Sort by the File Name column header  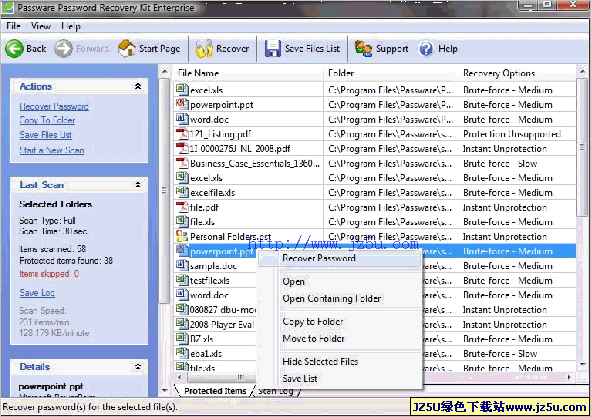(248, 73)
